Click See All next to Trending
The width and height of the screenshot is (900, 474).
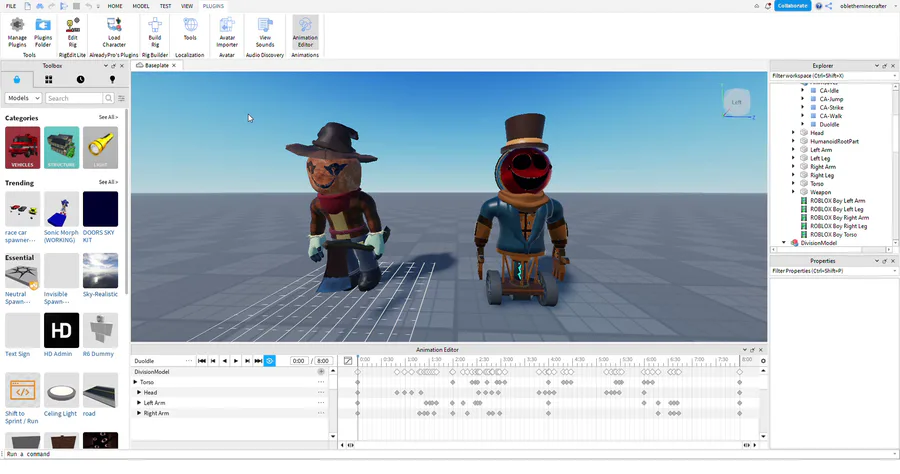pyautogui.click(x=108, y=182)
